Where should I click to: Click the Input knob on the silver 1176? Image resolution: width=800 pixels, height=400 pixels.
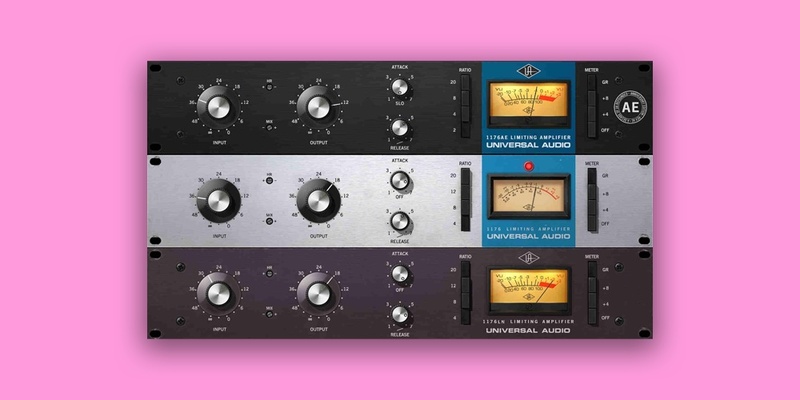[218, 201]
